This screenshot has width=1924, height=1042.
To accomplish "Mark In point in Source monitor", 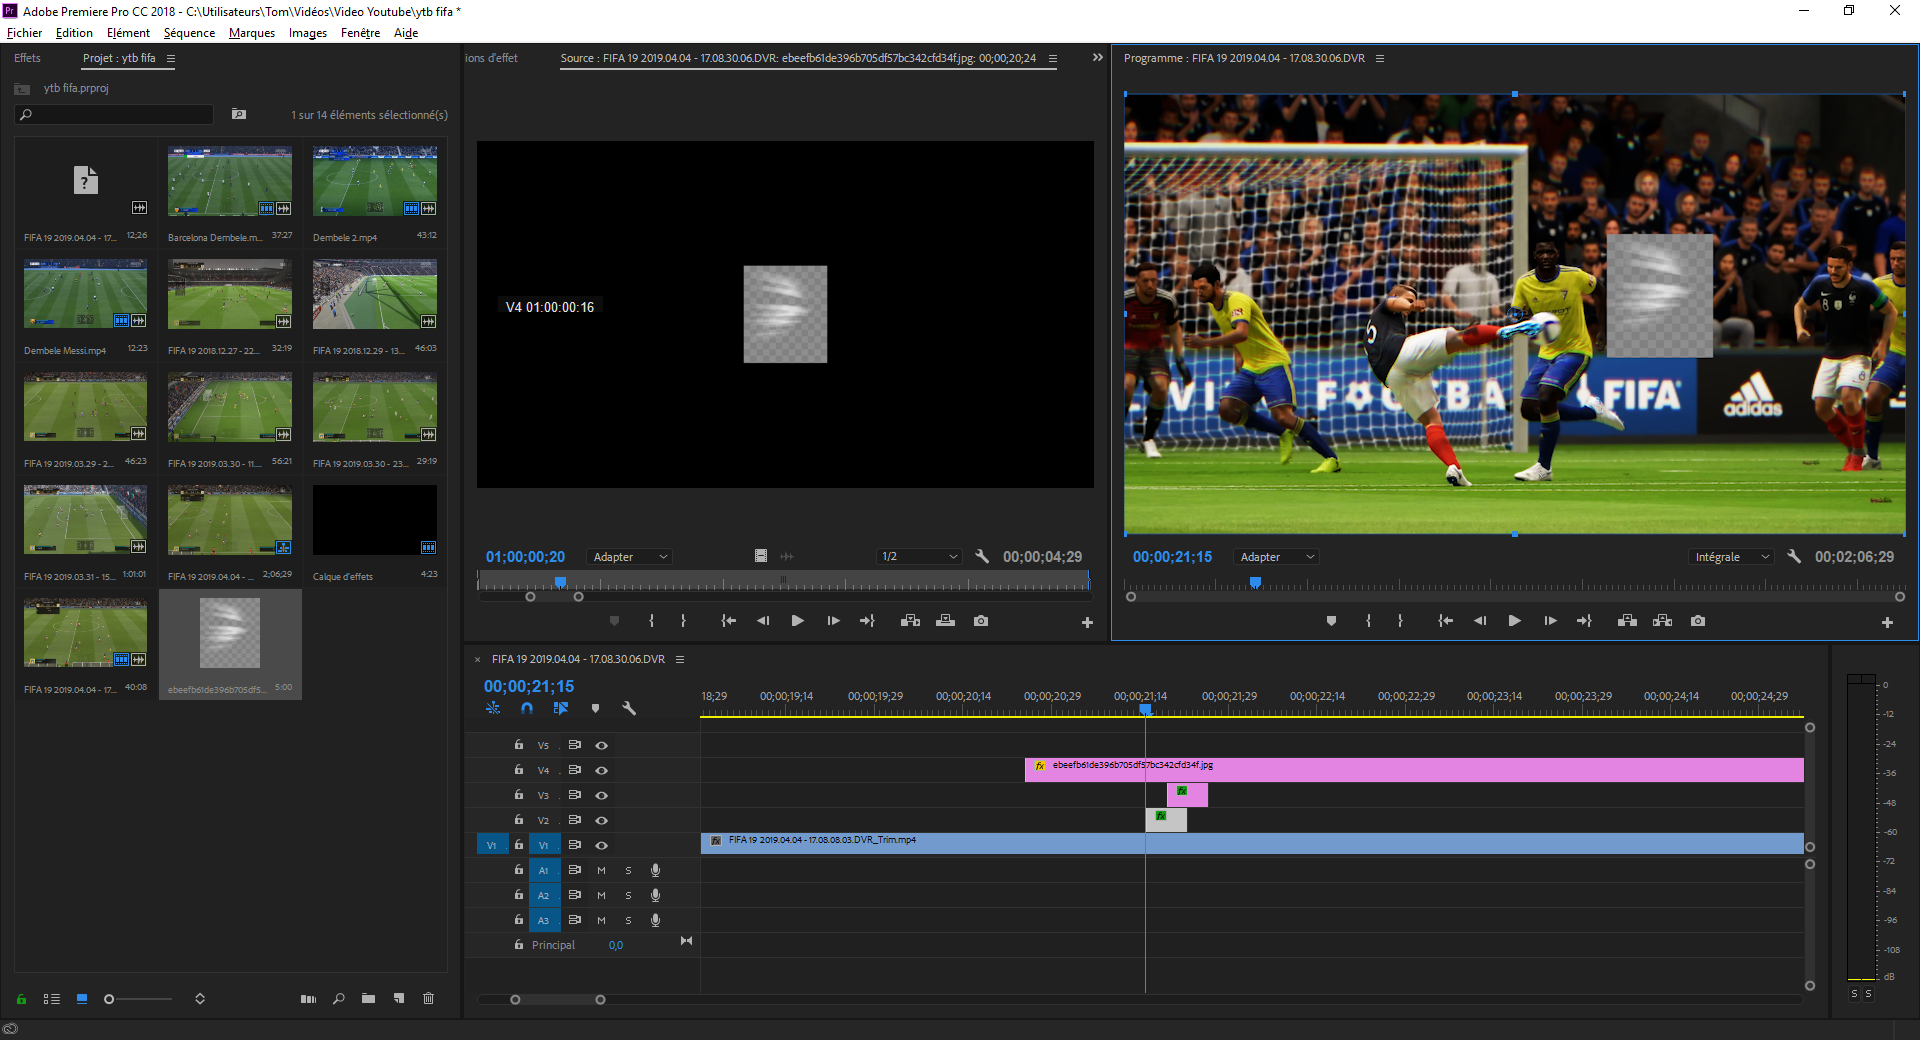I will click(651, 621).
